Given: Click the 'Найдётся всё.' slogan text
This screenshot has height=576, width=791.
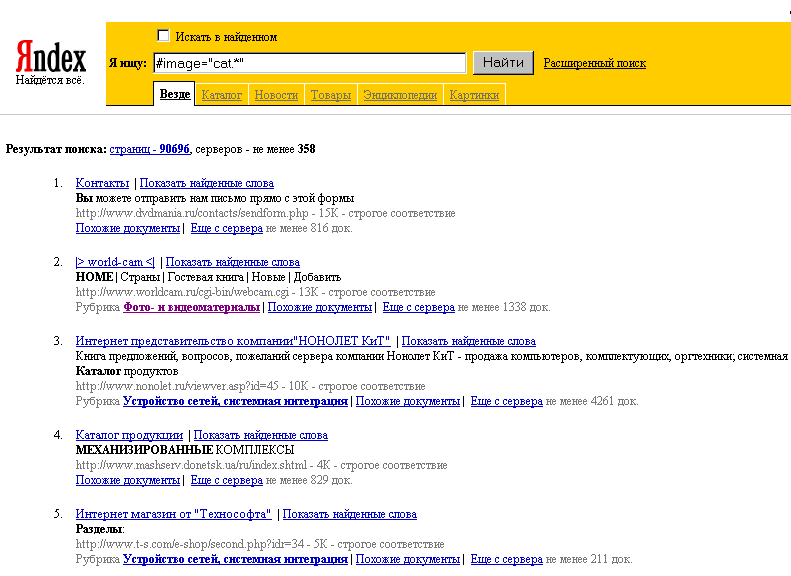Looking at the screenshot, I should (x=50, y=80).
